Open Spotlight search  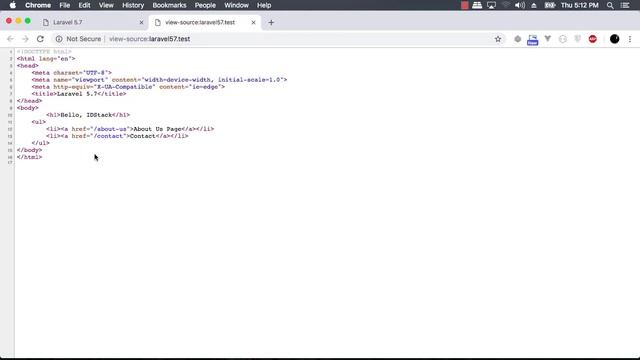610,5
